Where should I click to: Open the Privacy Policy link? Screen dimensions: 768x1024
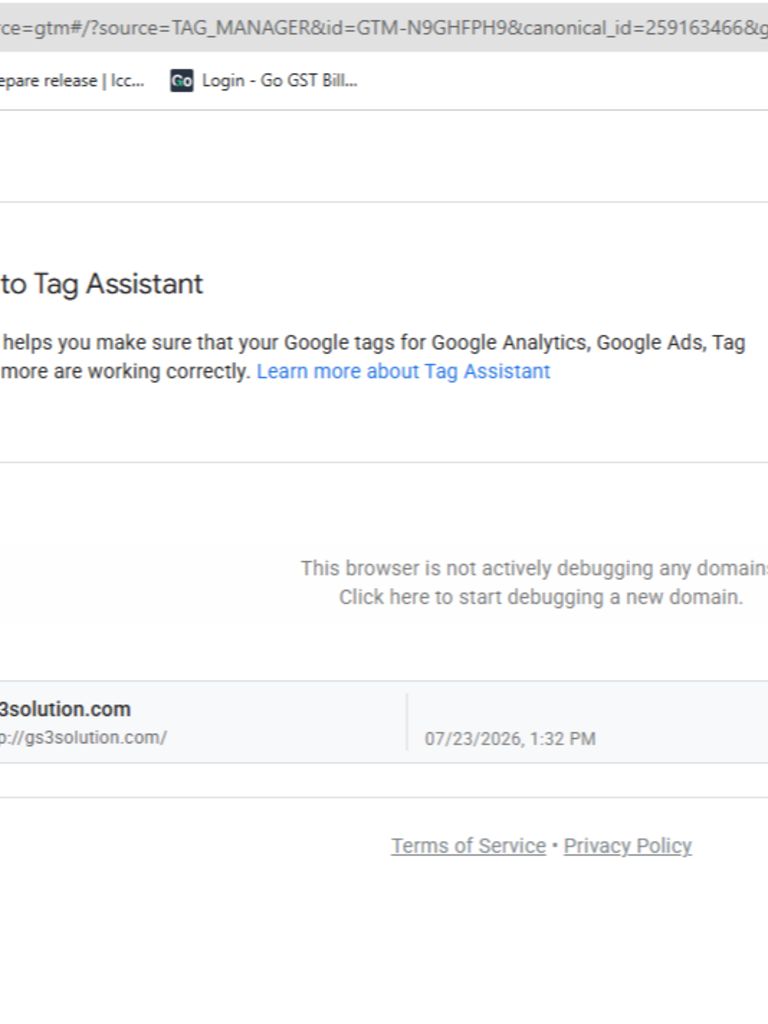pyautogui.click(x=628, y=846)
